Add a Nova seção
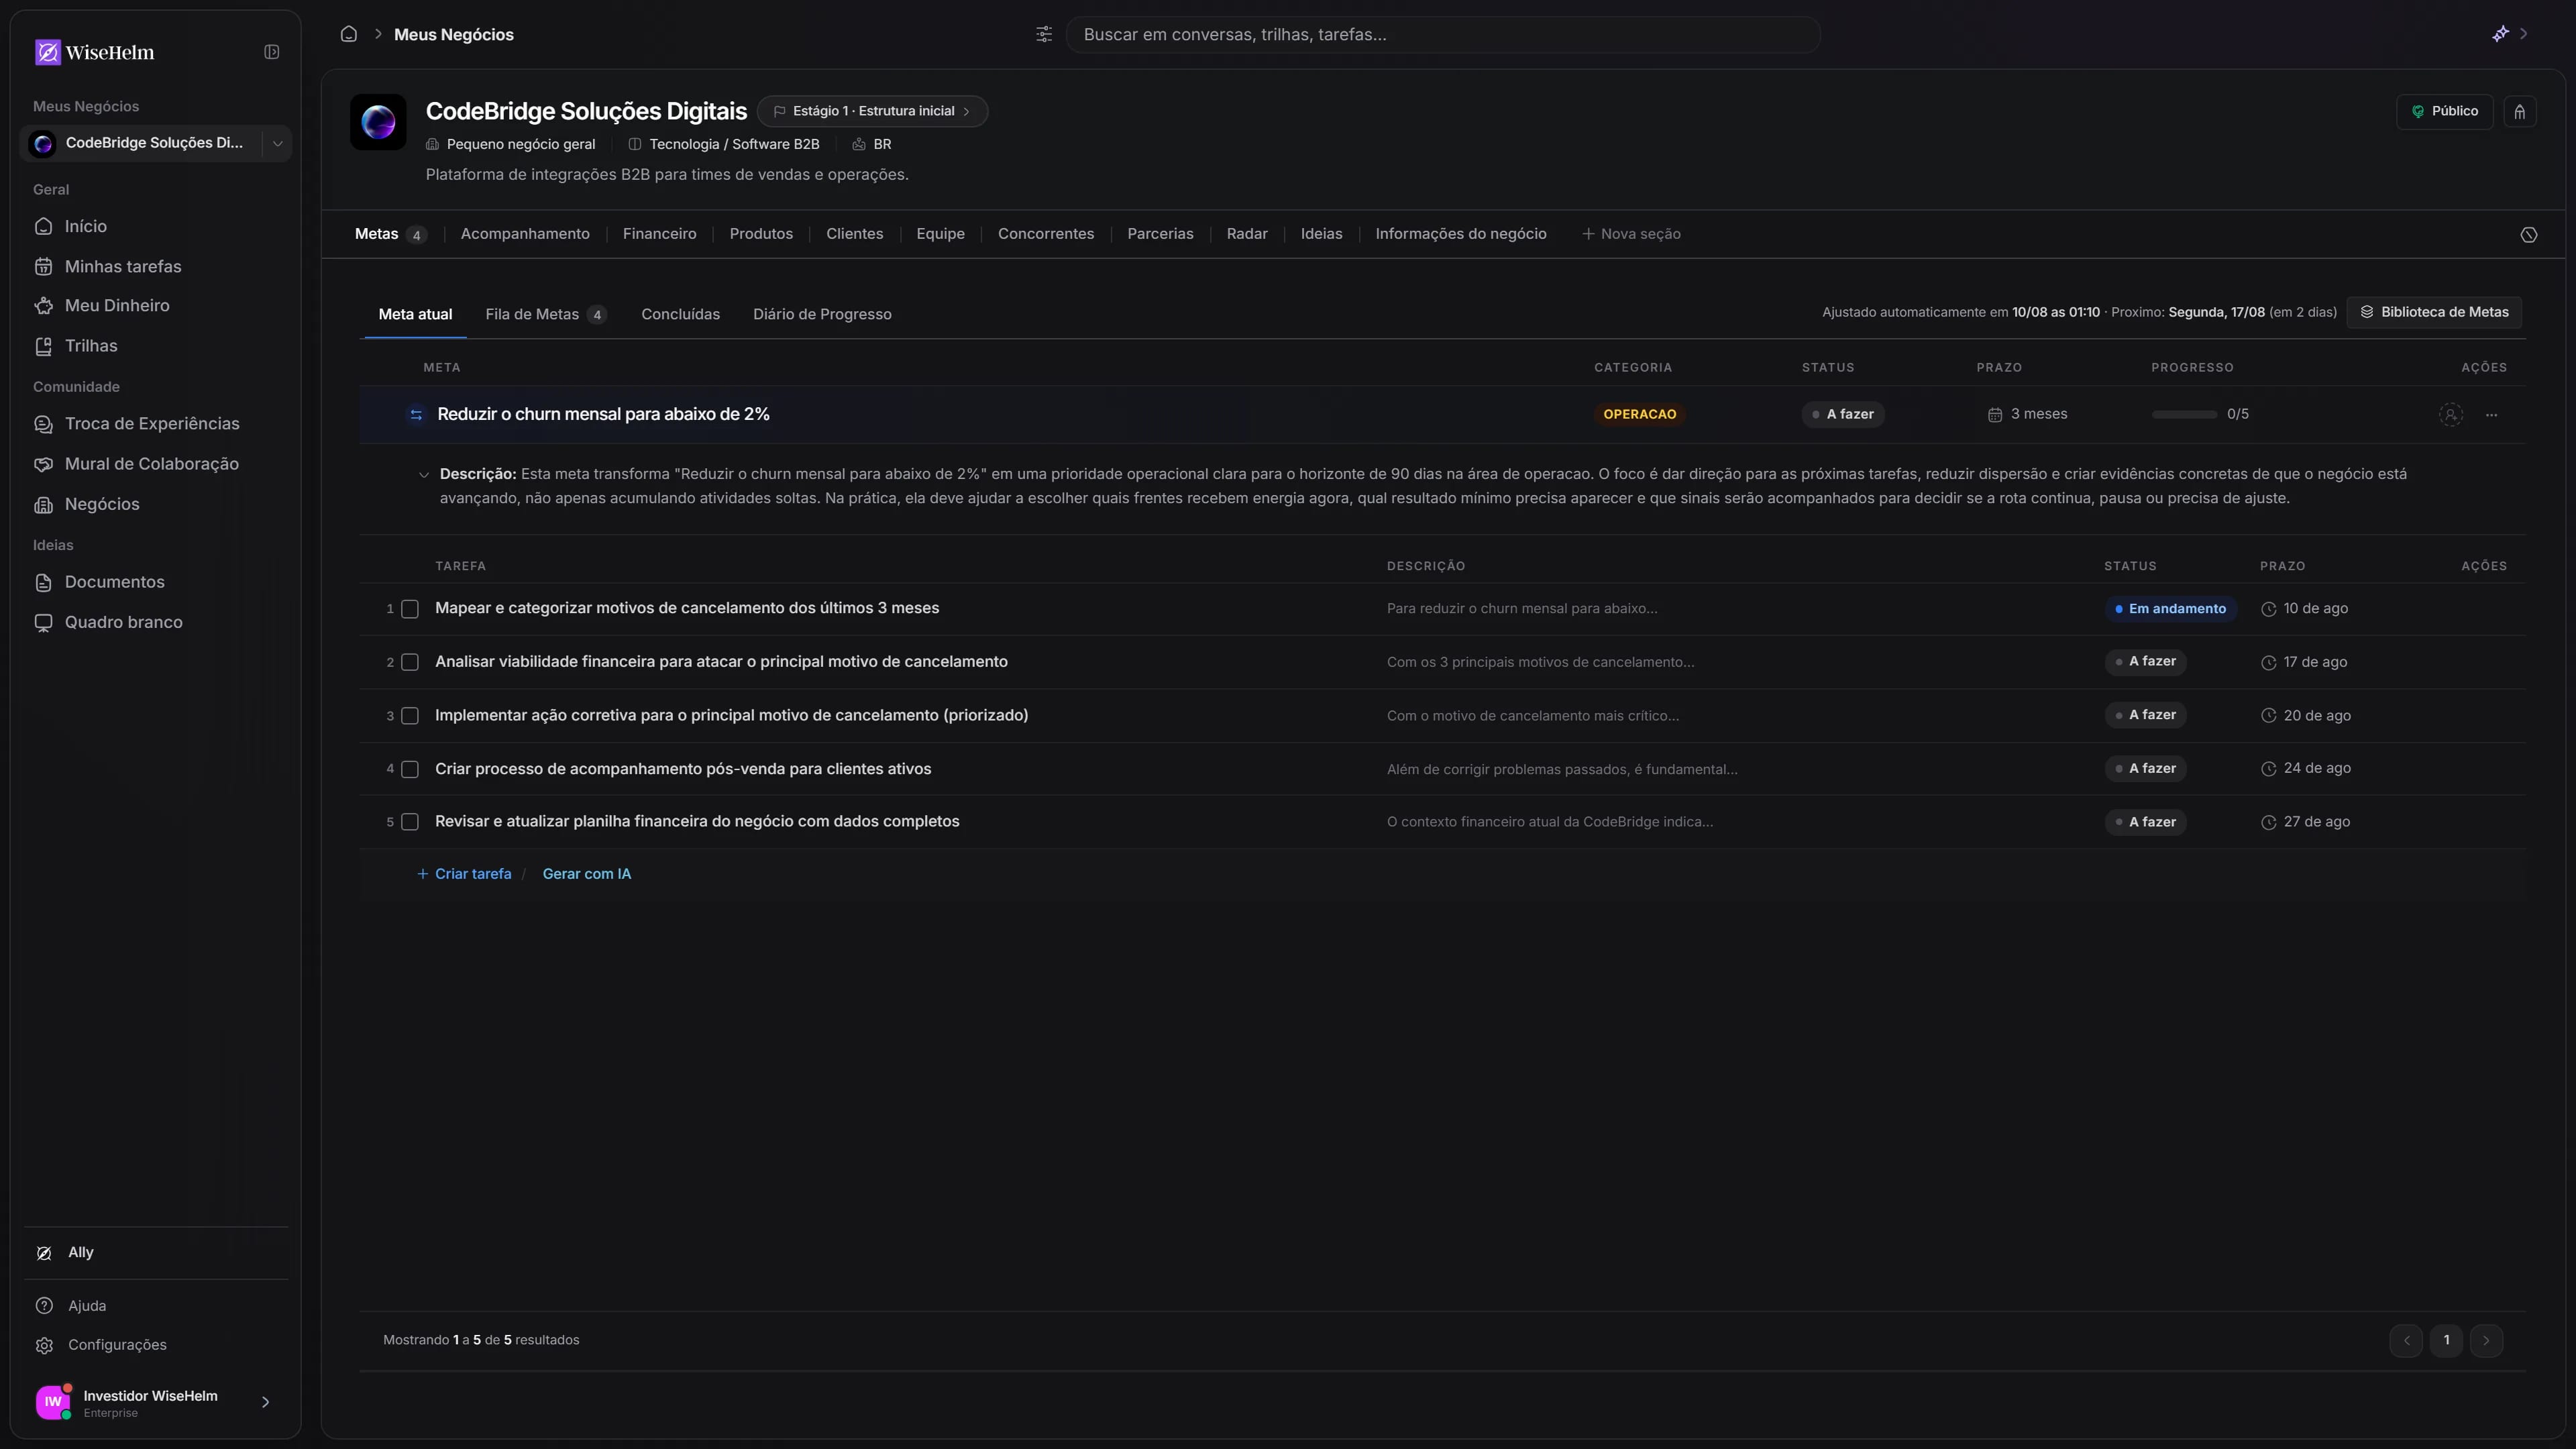This screenshot has height=1449, width=2576. [1631, 234]
